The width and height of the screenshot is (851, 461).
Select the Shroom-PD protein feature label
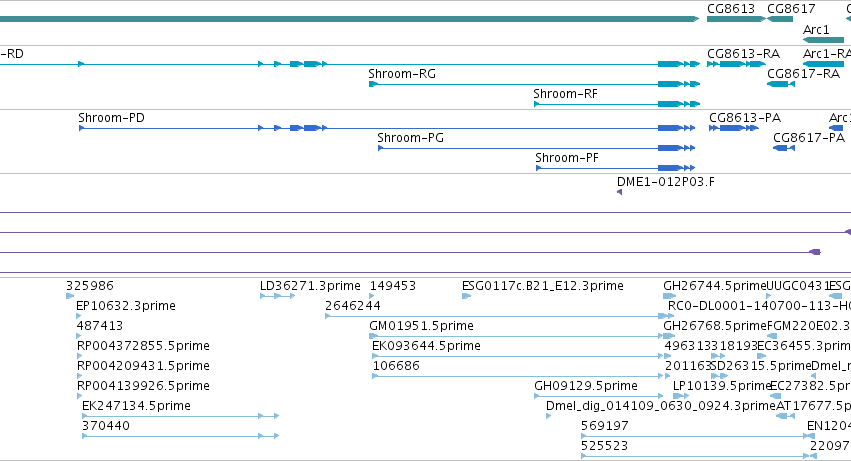tap(111, 118)
